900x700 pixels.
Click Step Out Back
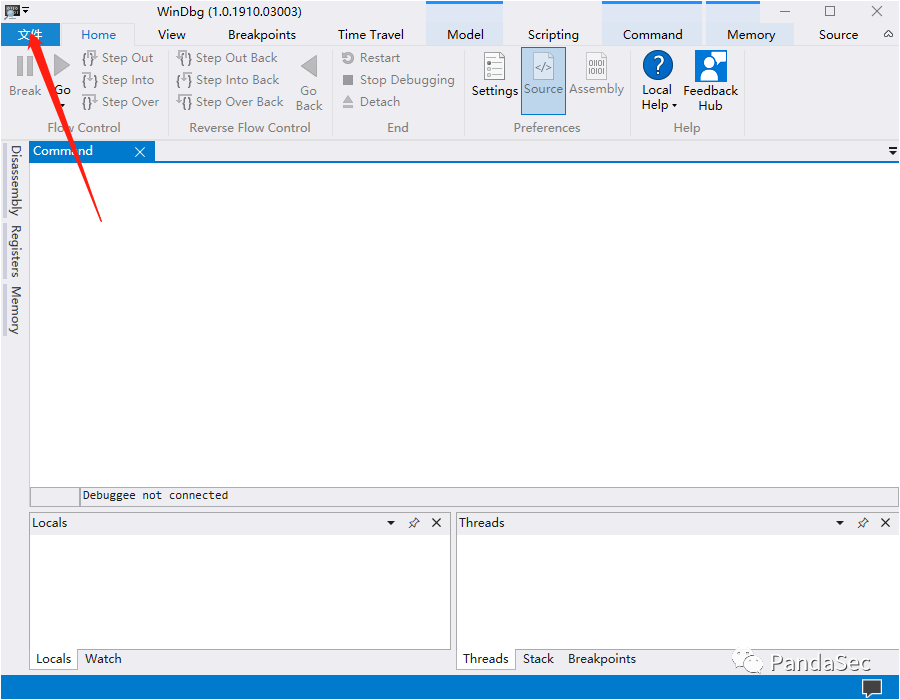click(227, 58)
